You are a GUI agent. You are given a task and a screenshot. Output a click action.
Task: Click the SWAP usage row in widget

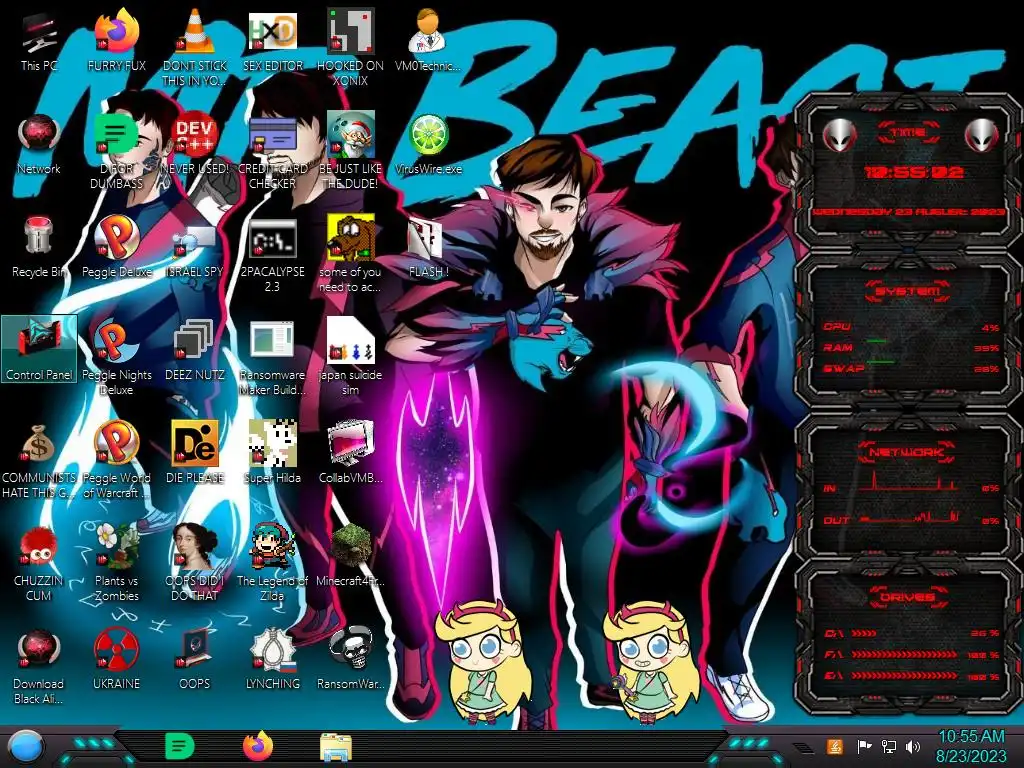click(x=912, y=368)
